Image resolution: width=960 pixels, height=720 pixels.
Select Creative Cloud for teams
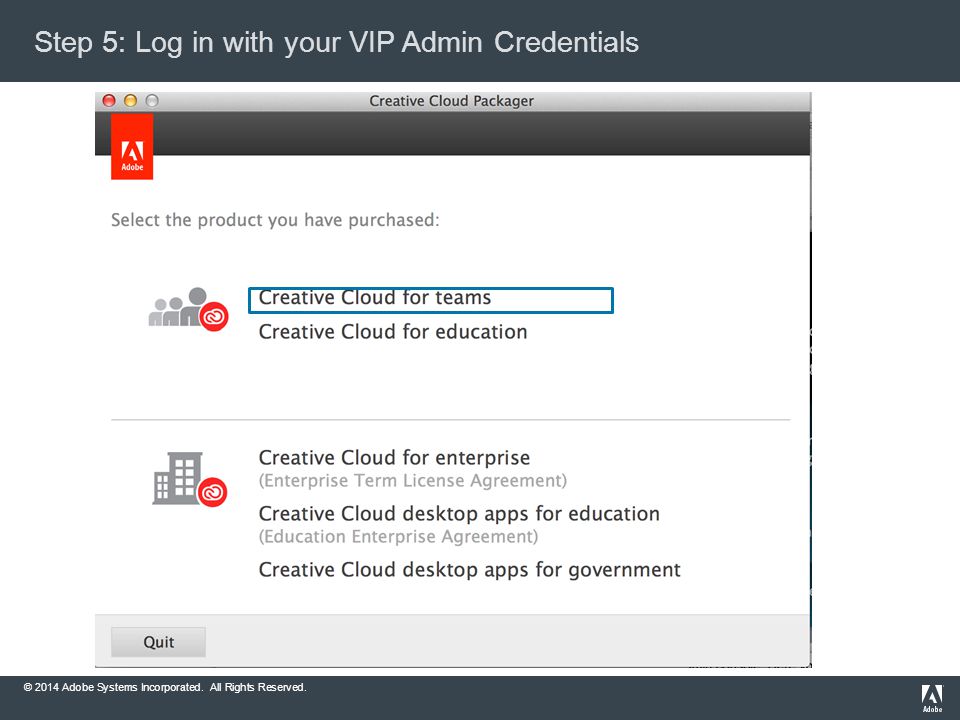coord(375,298)
